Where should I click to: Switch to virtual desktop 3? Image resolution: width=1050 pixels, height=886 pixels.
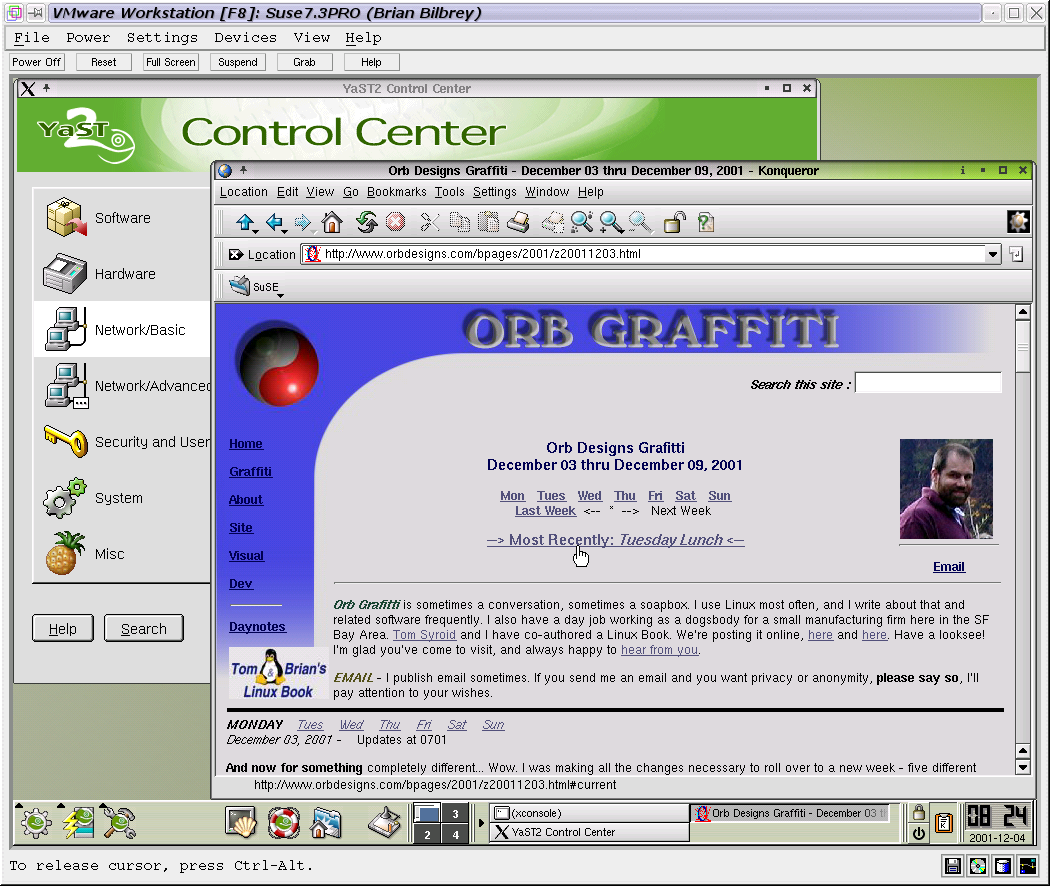[455, 813]
